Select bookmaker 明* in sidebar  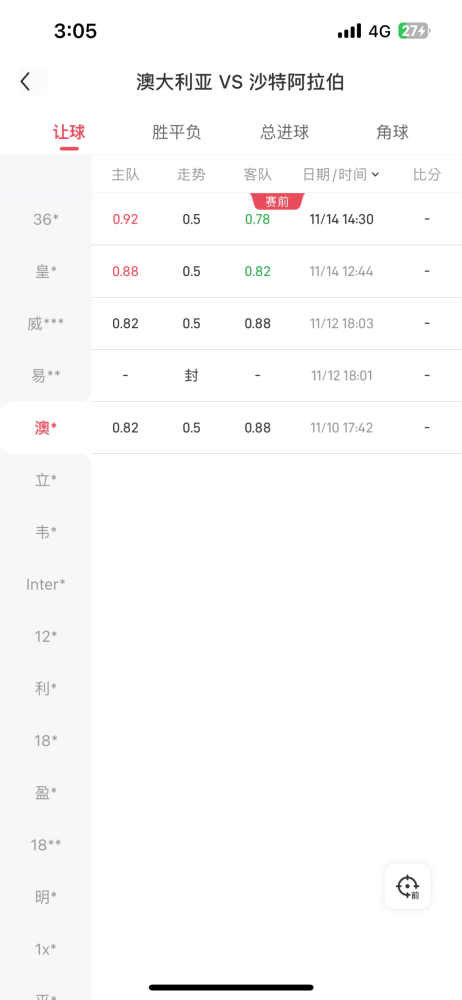(46, 897)
